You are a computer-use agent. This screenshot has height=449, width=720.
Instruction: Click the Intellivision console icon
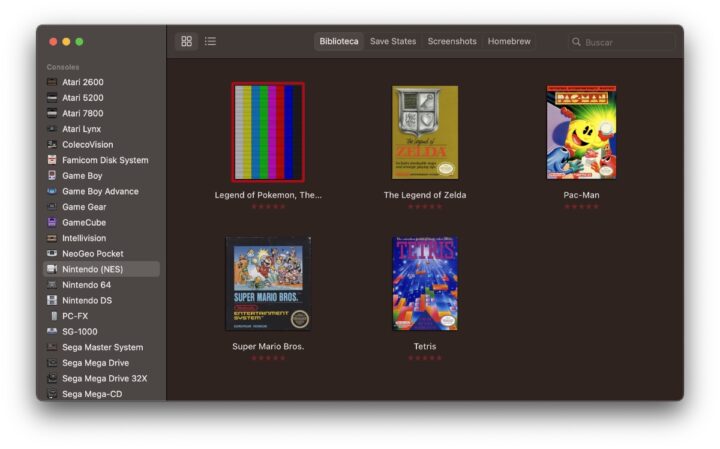52,238
